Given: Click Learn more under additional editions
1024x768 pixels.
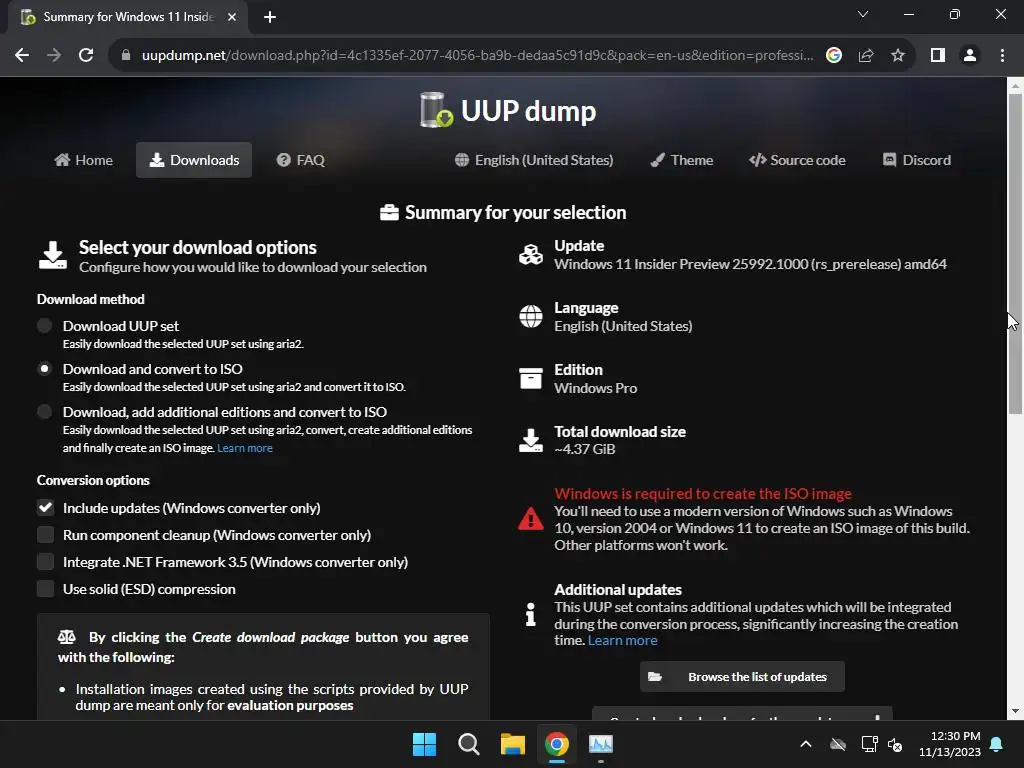Looking at the screenshot, I should tap(245, 448).
